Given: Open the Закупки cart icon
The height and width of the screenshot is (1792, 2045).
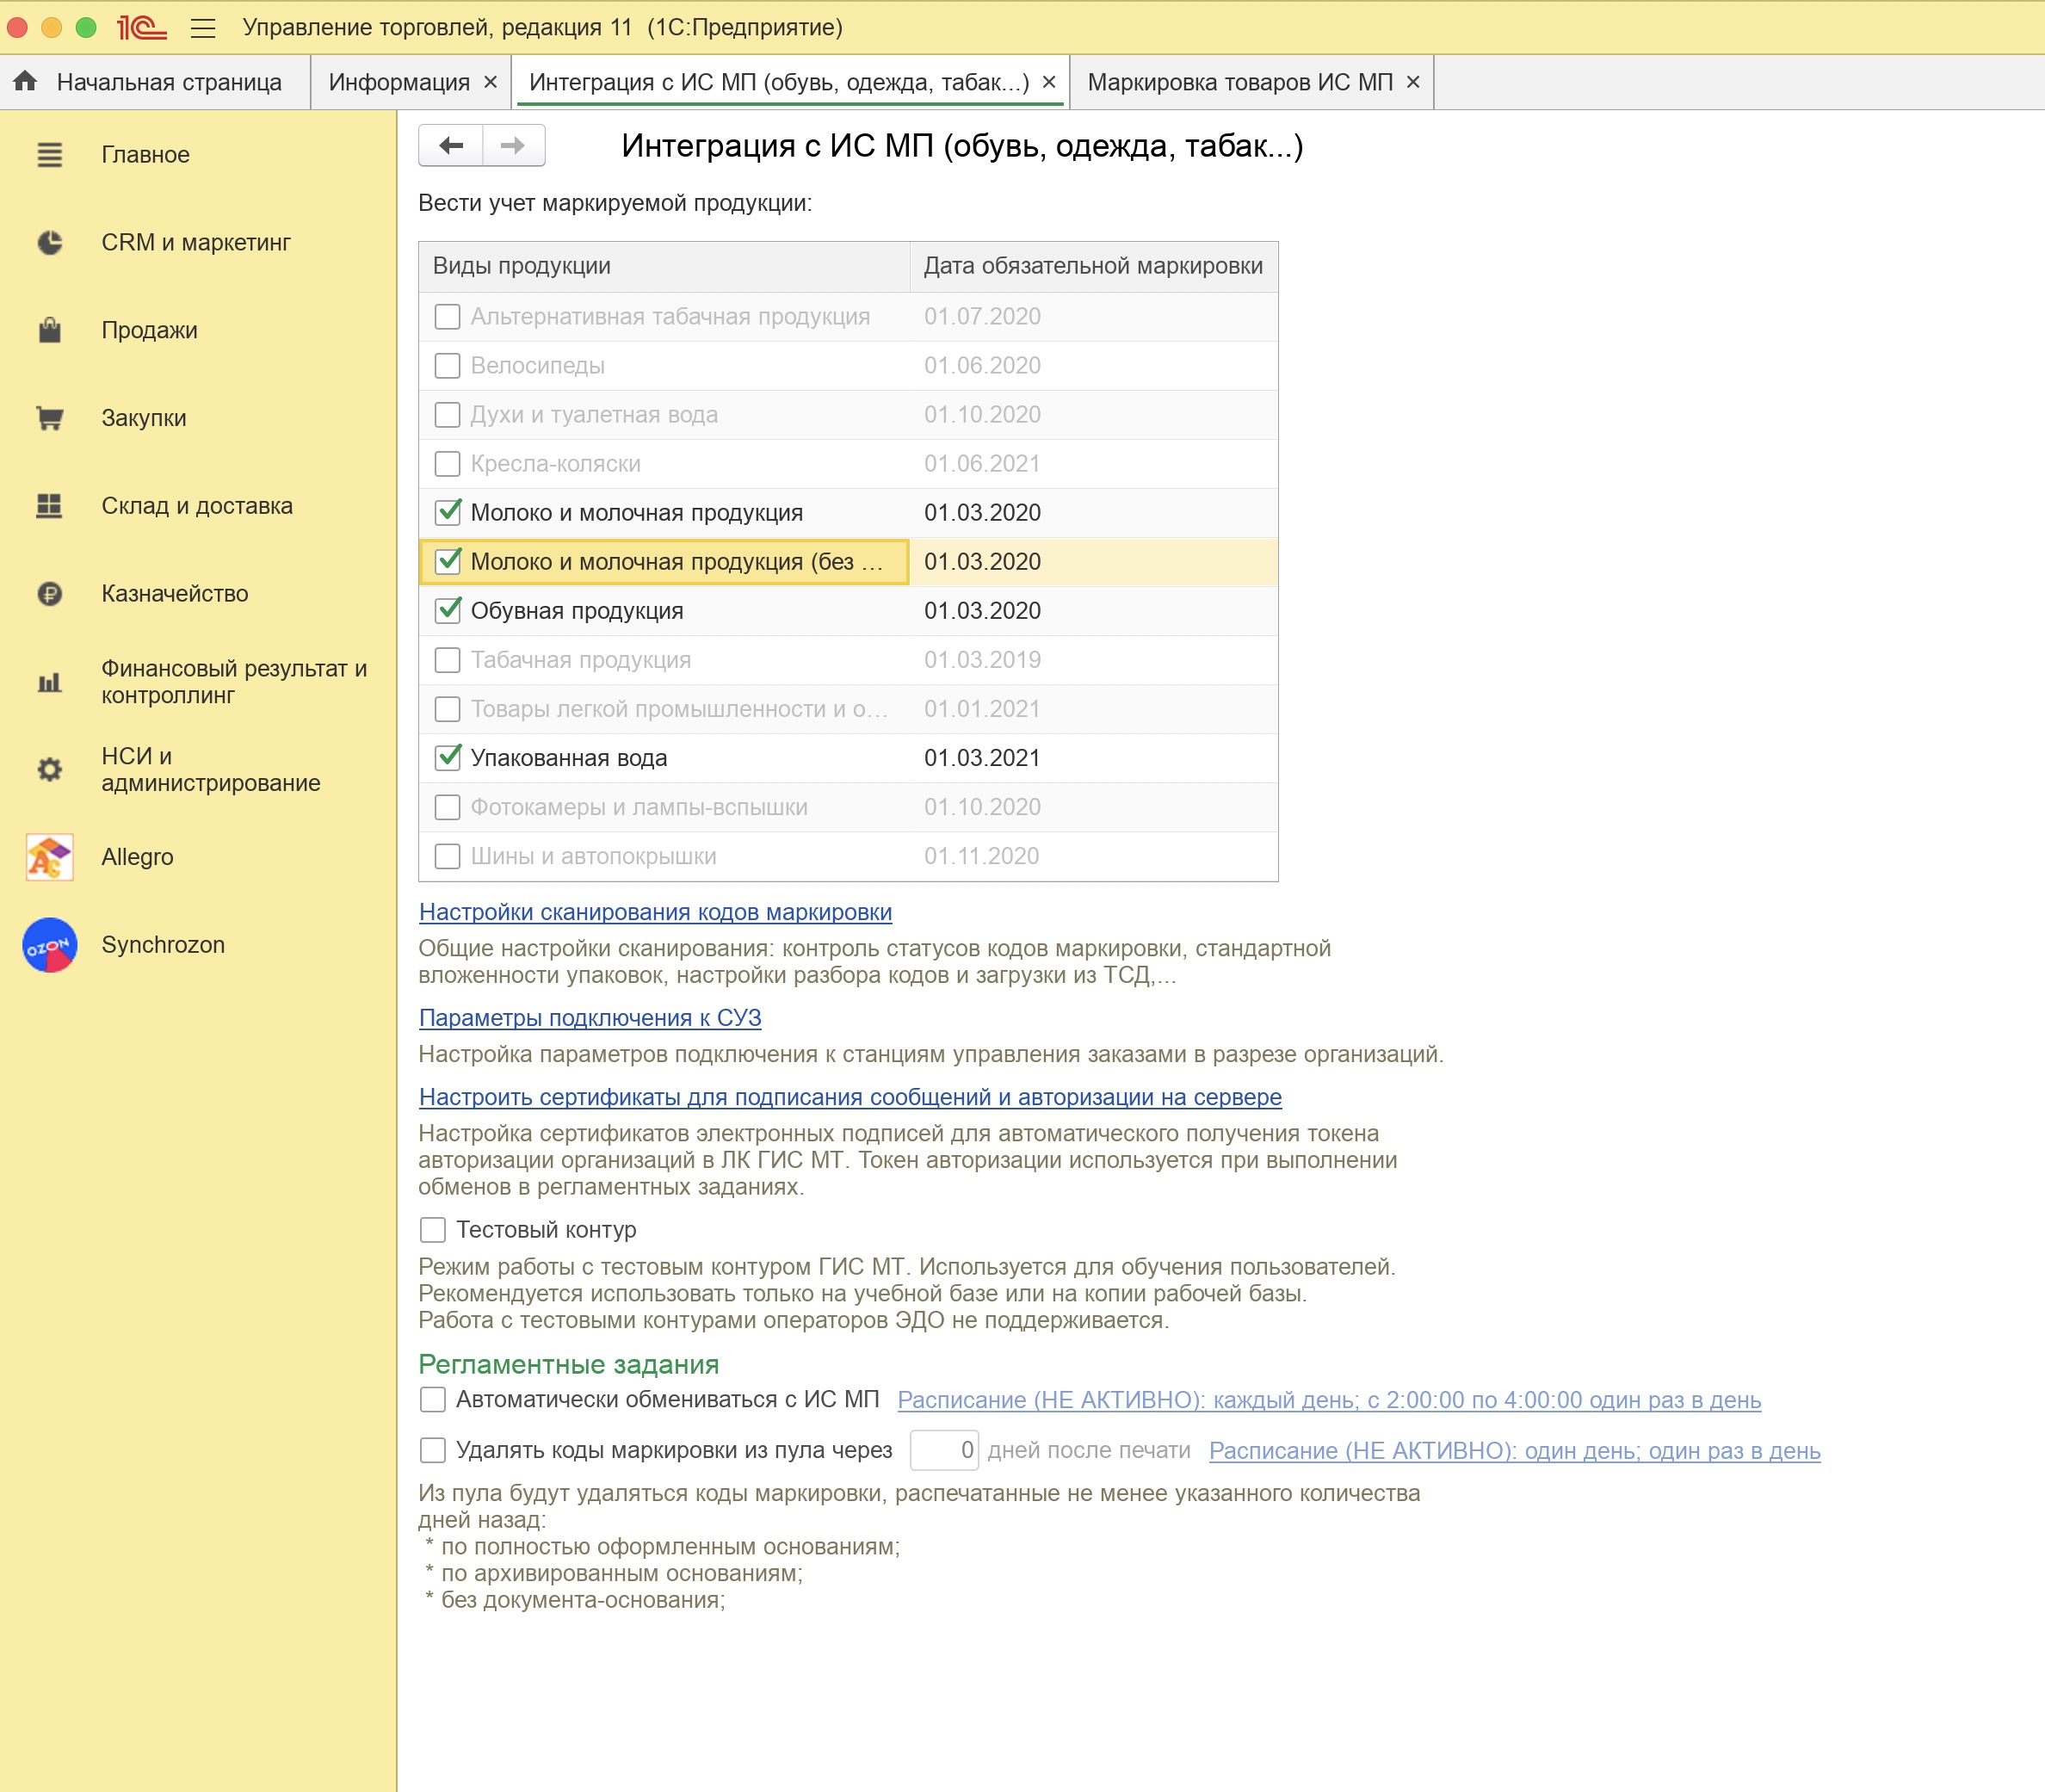Looking at the screenshot, I should click(49, 418).
